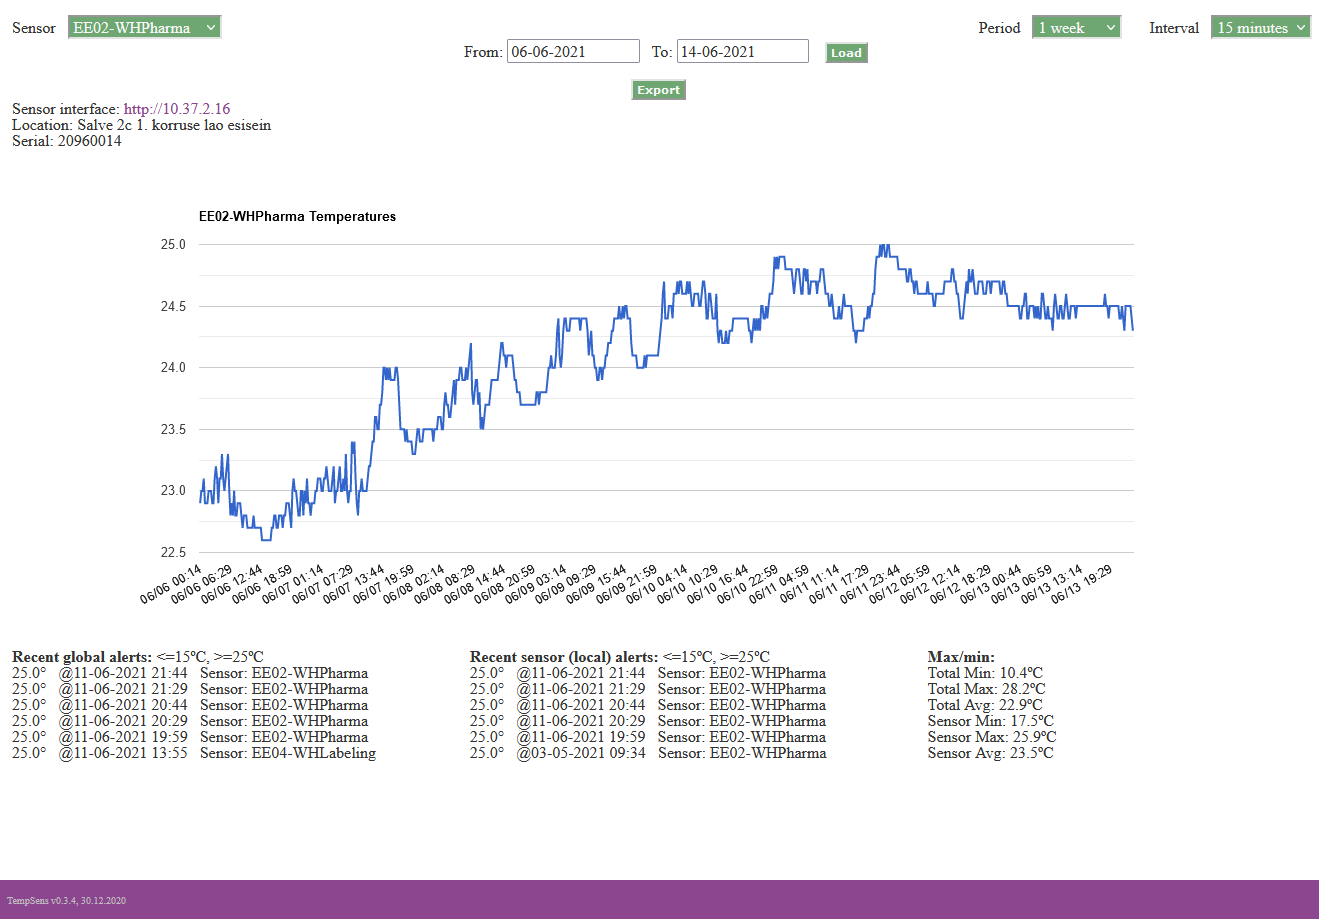
Task: Click Sensor Min: 17.5°C value
Action: point(991,721)
